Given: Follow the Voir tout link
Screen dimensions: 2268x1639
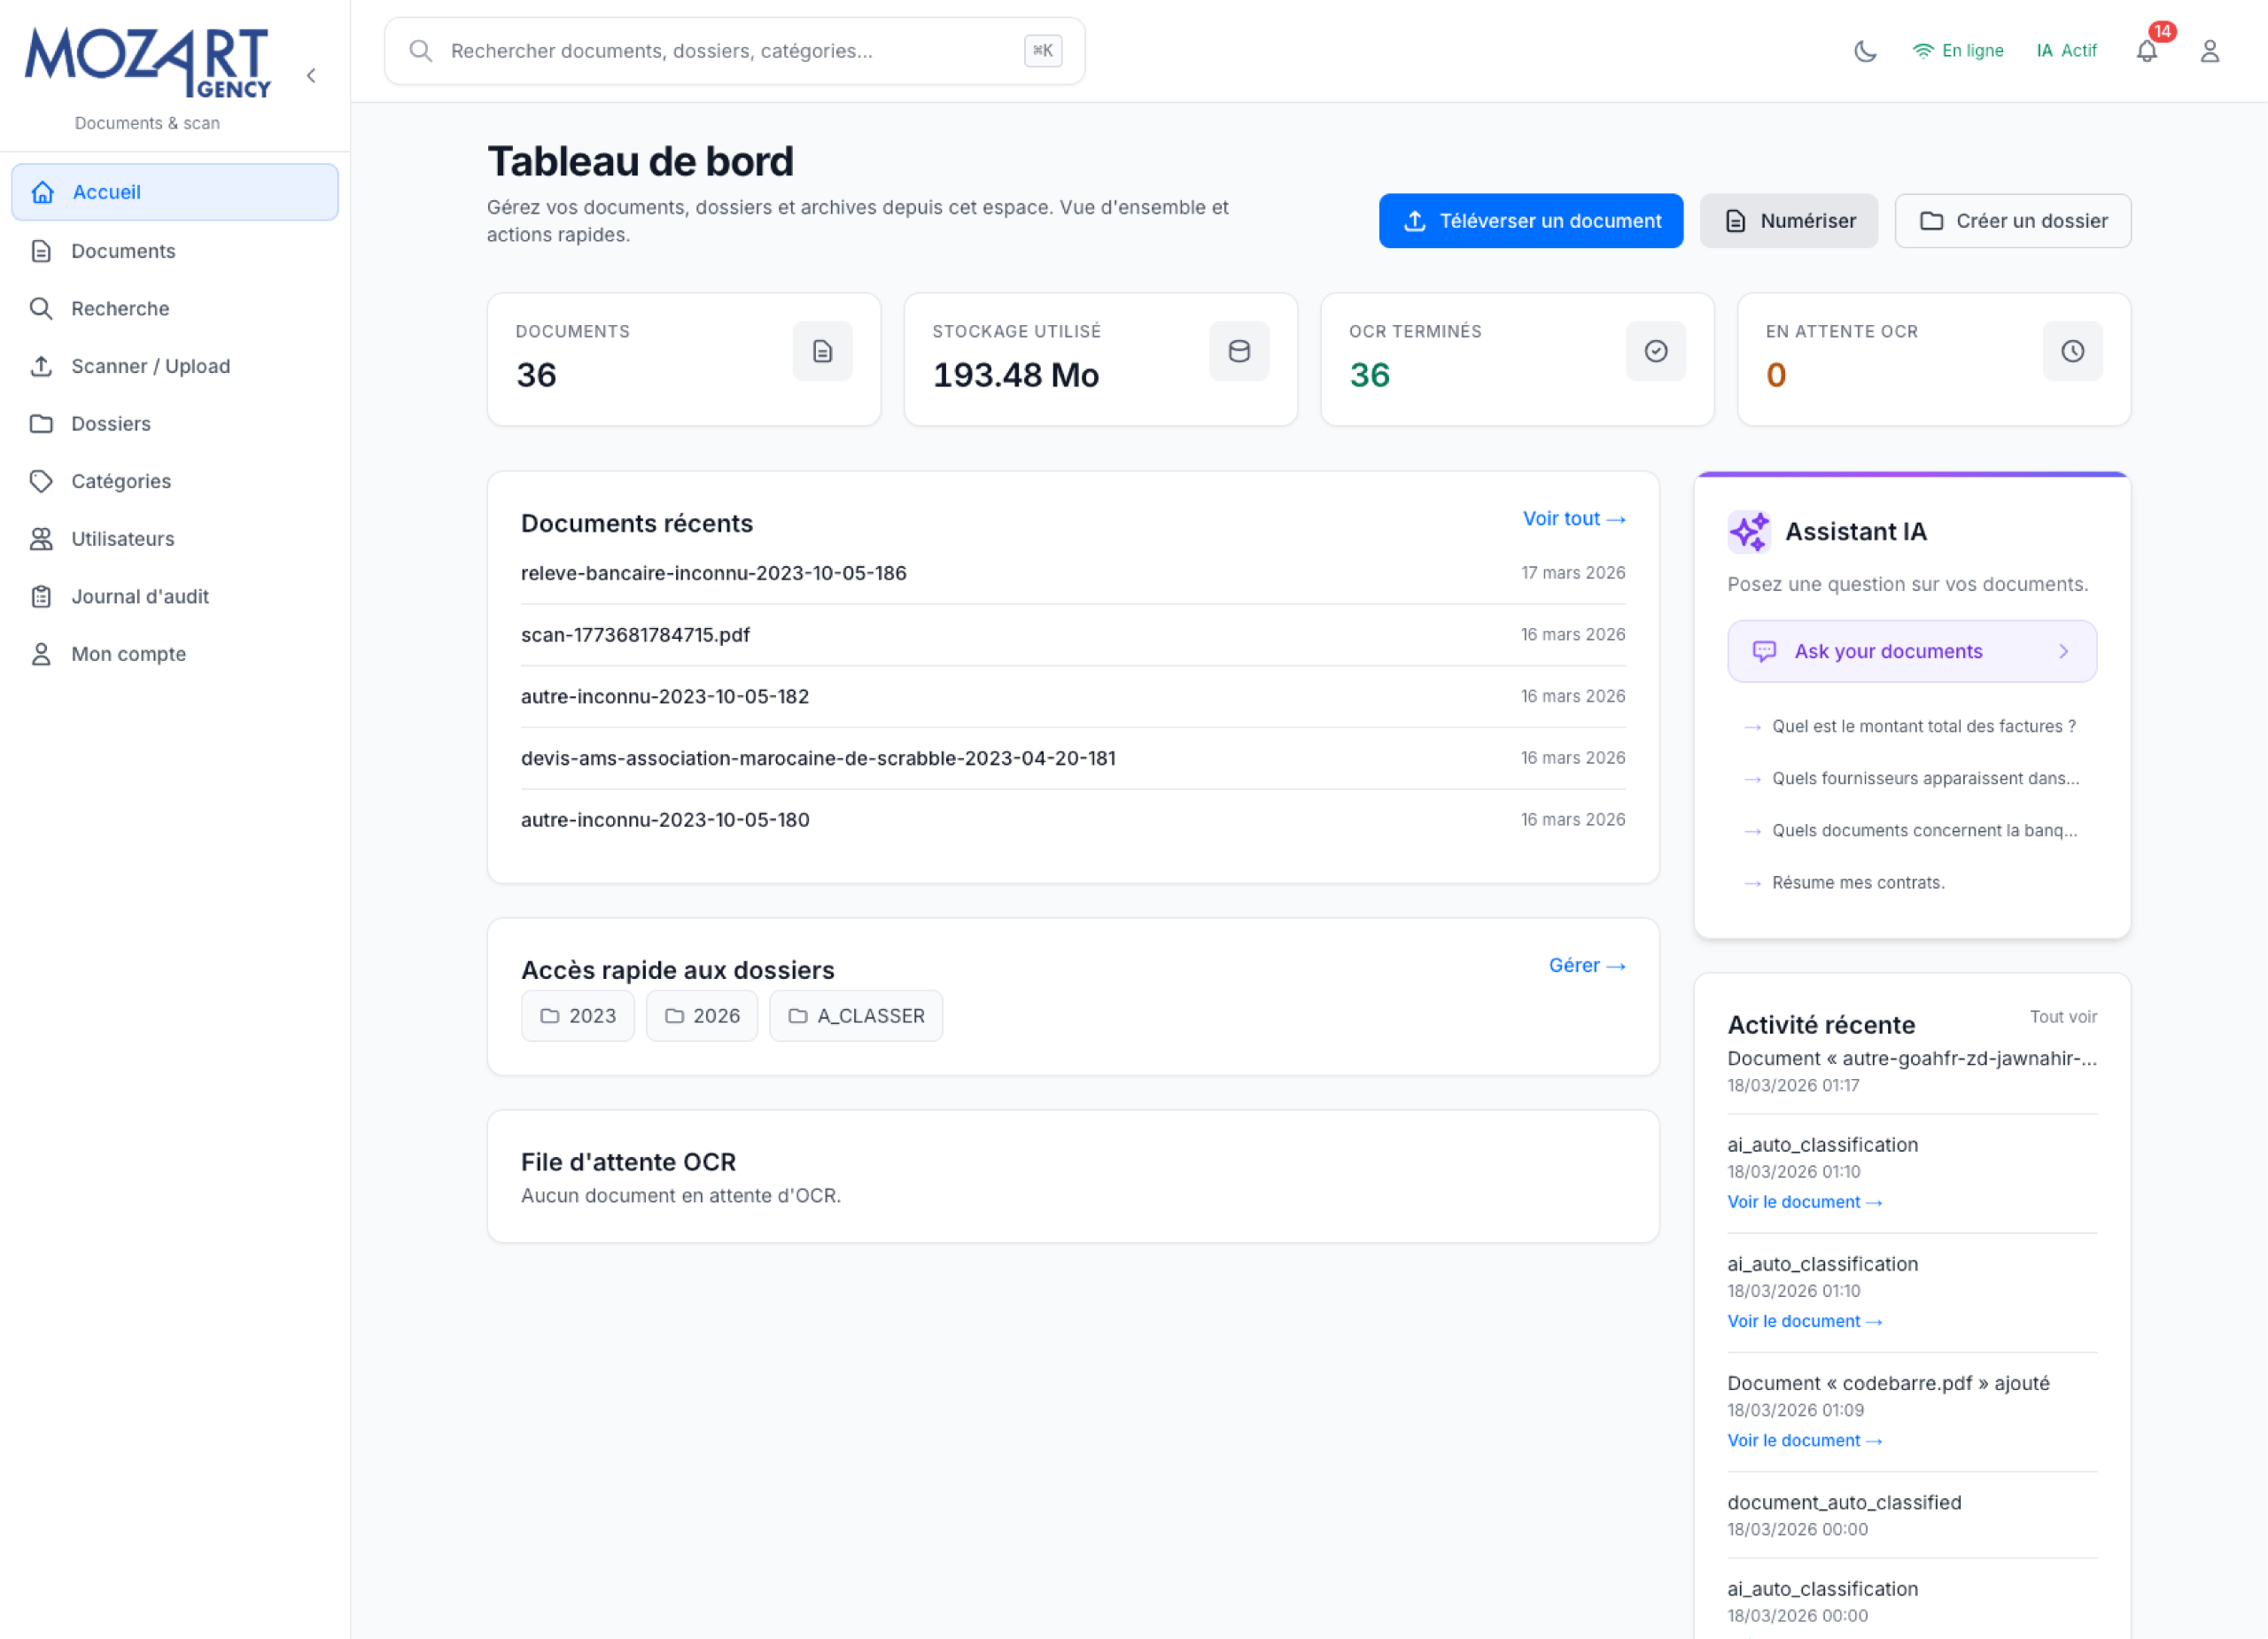Looking at the screenshot, I should (x=1573, y=519).
